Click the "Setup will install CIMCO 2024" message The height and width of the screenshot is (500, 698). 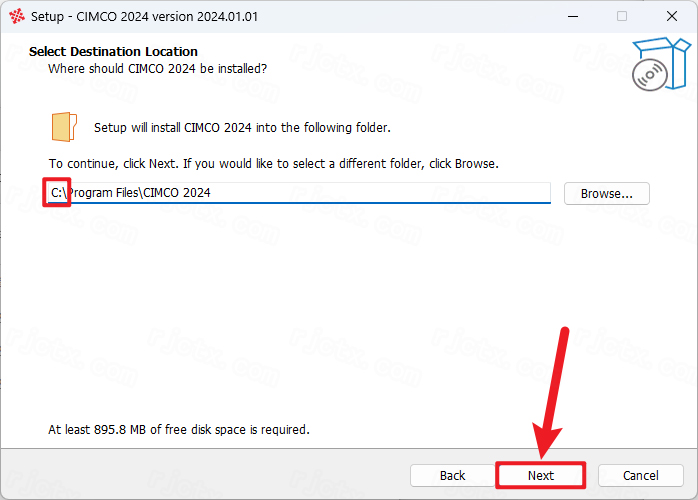pyautogui.click(x=242, y=128)
